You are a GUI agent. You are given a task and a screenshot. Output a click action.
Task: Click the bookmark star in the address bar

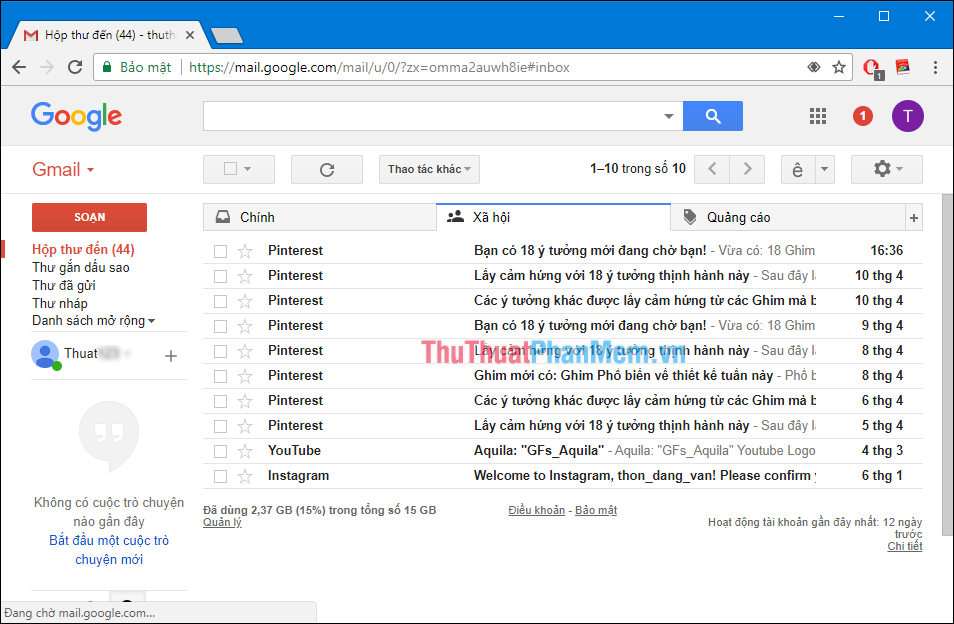click(838, 67)
